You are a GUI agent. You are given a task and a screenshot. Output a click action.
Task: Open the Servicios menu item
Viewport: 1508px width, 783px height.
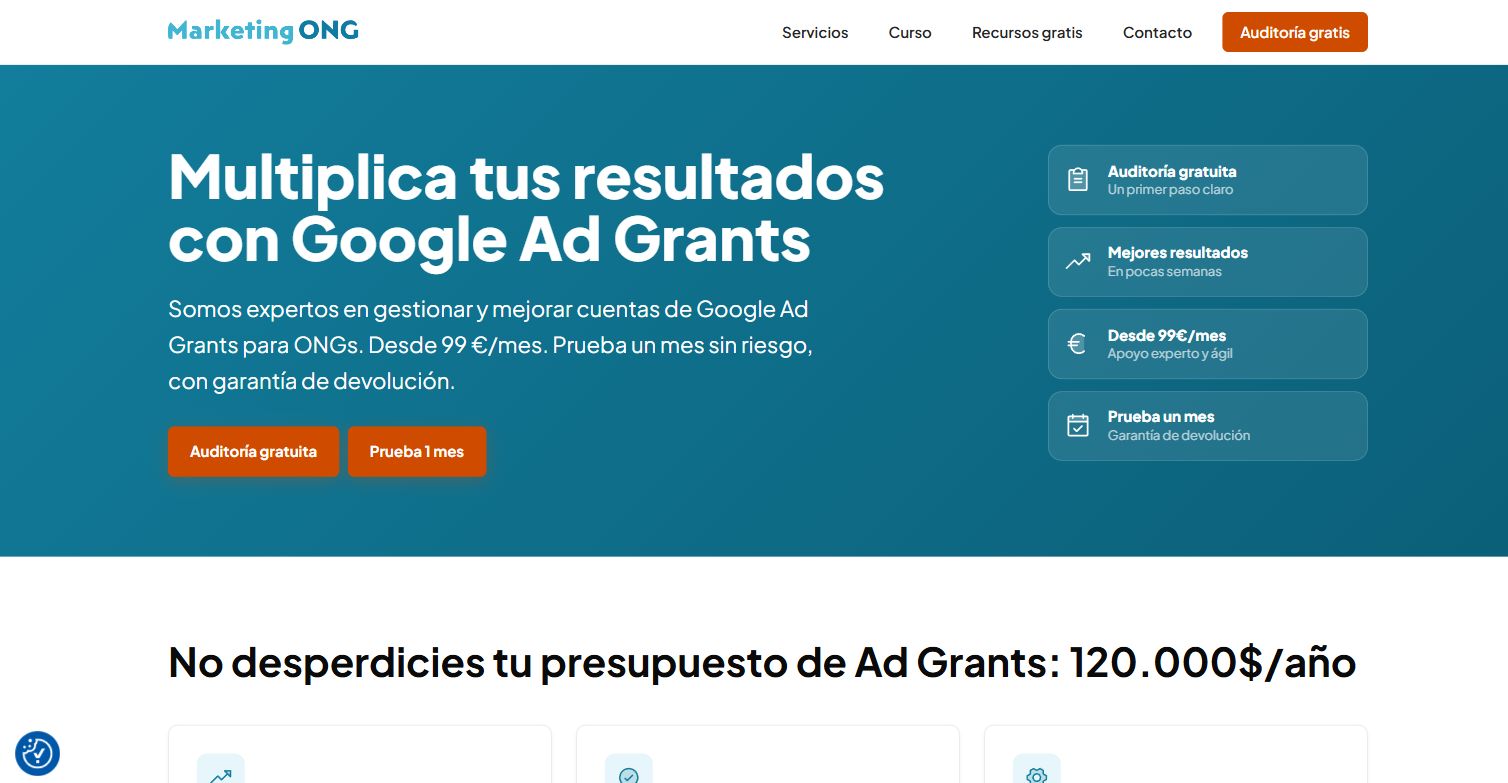point(815,33)
